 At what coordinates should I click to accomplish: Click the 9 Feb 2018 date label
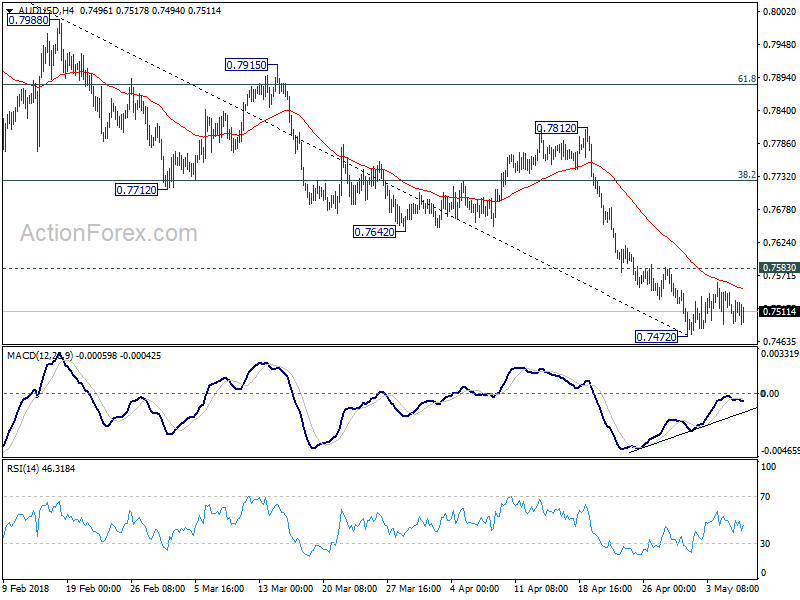pos(27,588)
